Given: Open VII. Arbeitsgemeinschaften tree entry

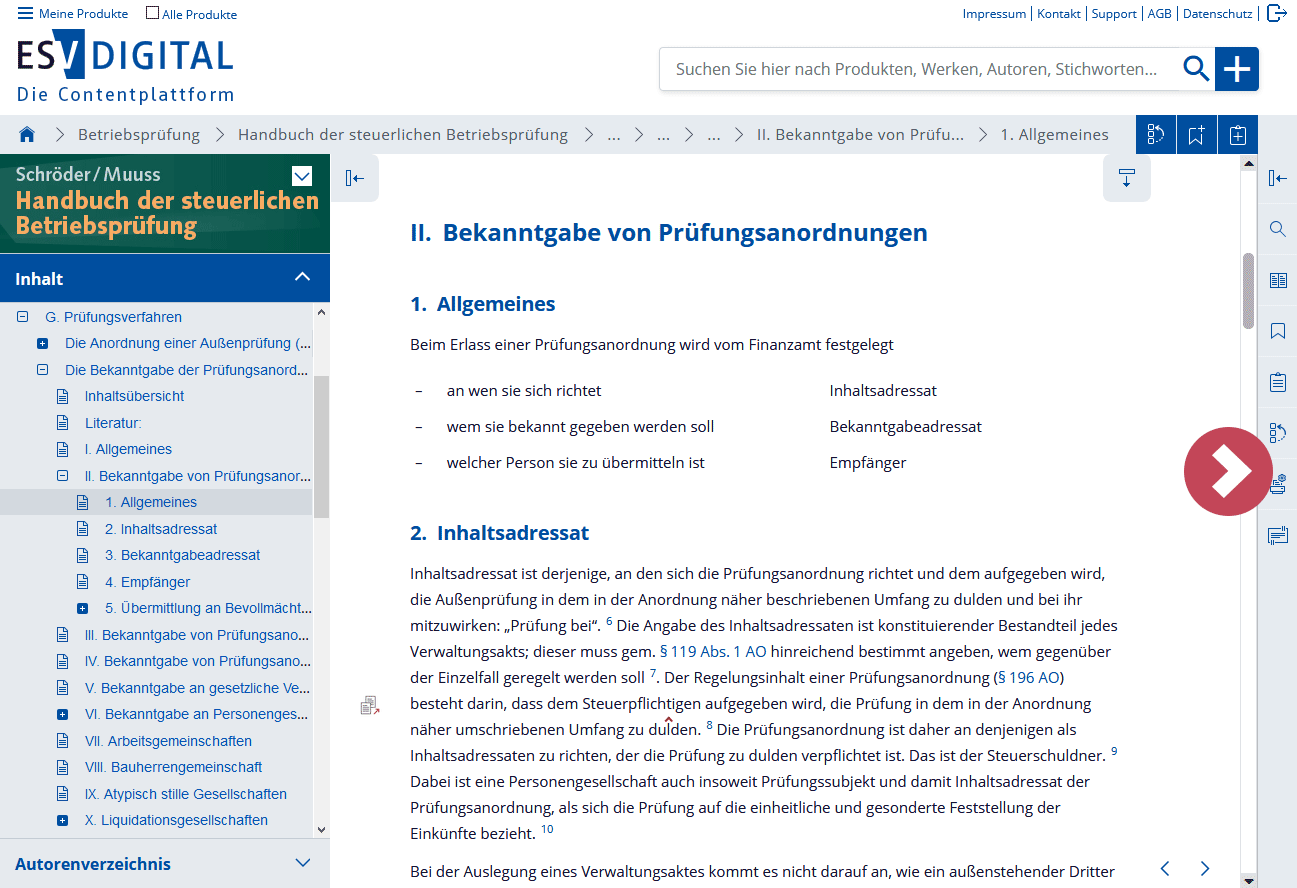Looking at the screenshot, I should pyautogui.click(x=168, y=741).
